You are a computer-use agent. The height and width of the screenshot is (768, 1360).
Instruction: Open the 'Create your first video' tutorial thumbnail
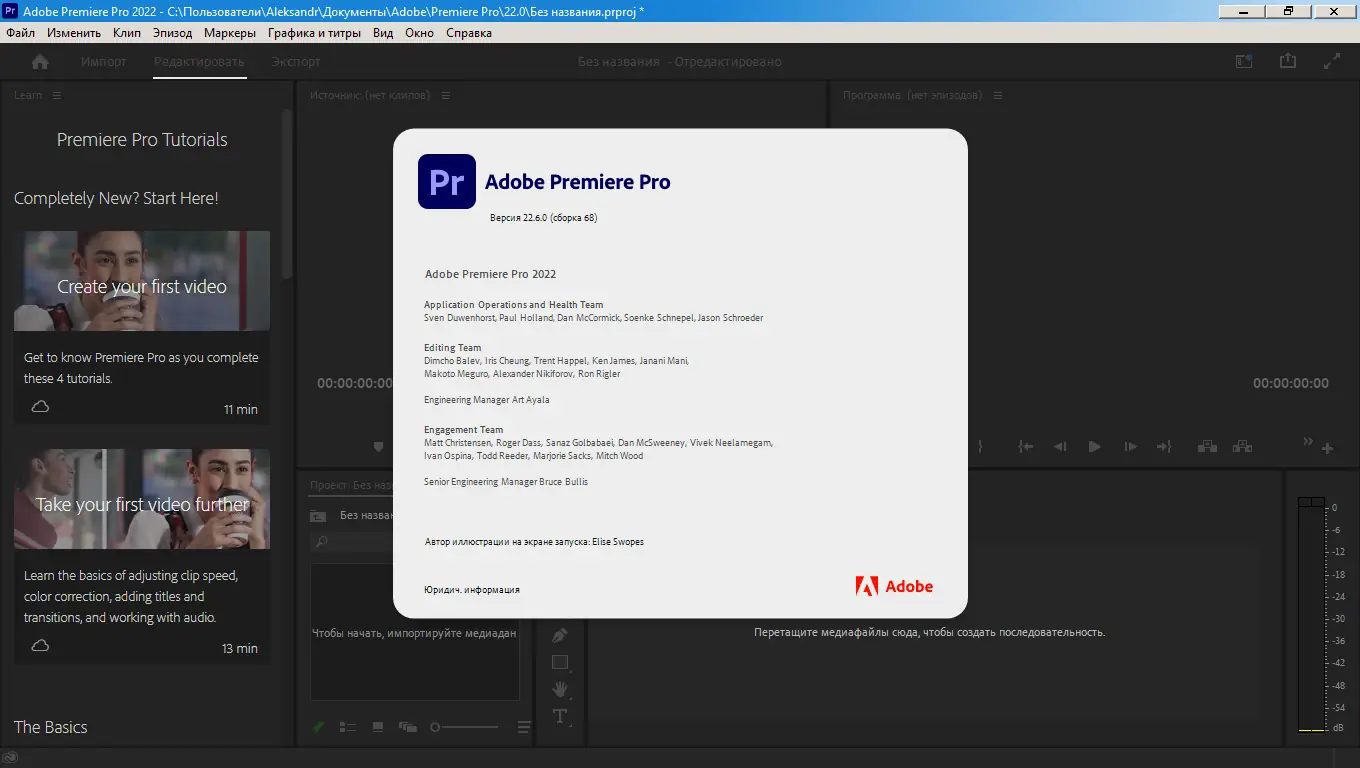coord(142,281)
